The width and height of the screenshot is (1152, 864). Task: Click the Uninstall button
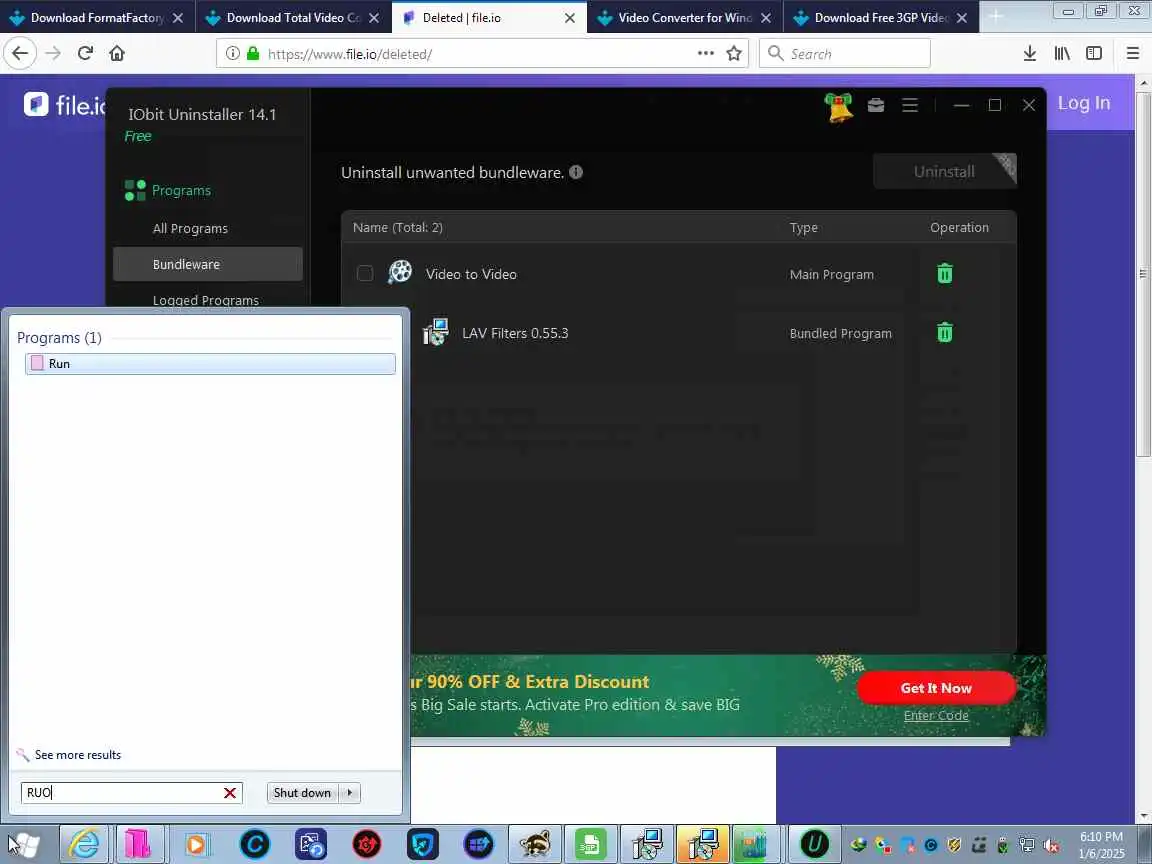click(944, 171)
